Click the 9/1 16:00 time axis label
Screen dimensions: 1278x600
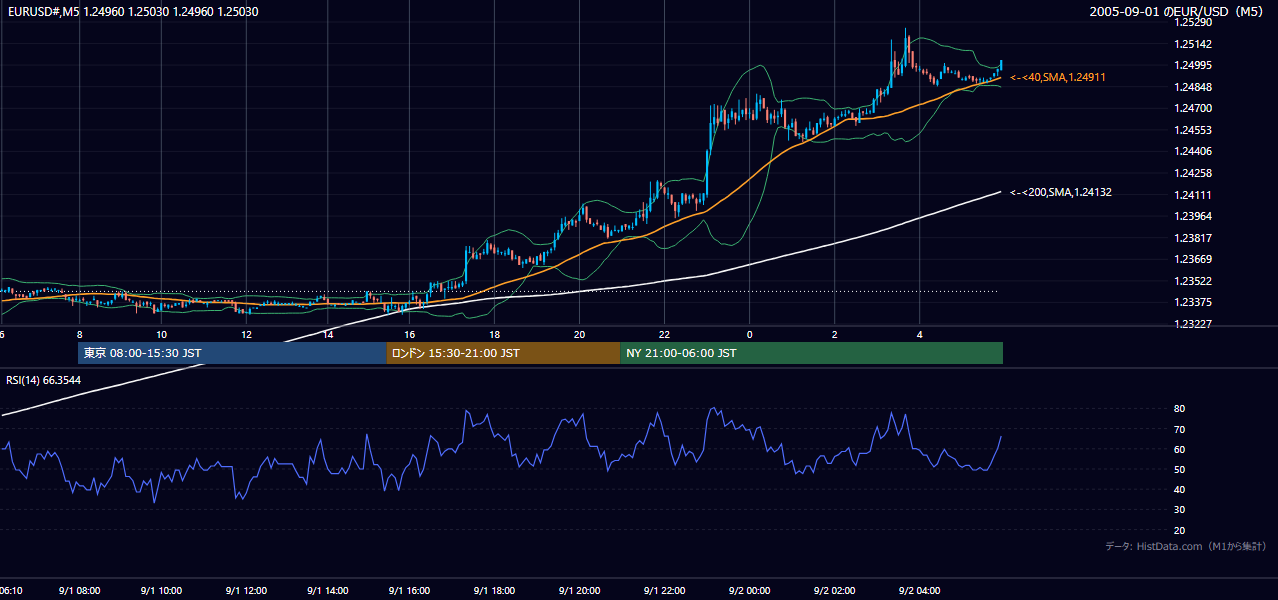[x=409, y=591]
